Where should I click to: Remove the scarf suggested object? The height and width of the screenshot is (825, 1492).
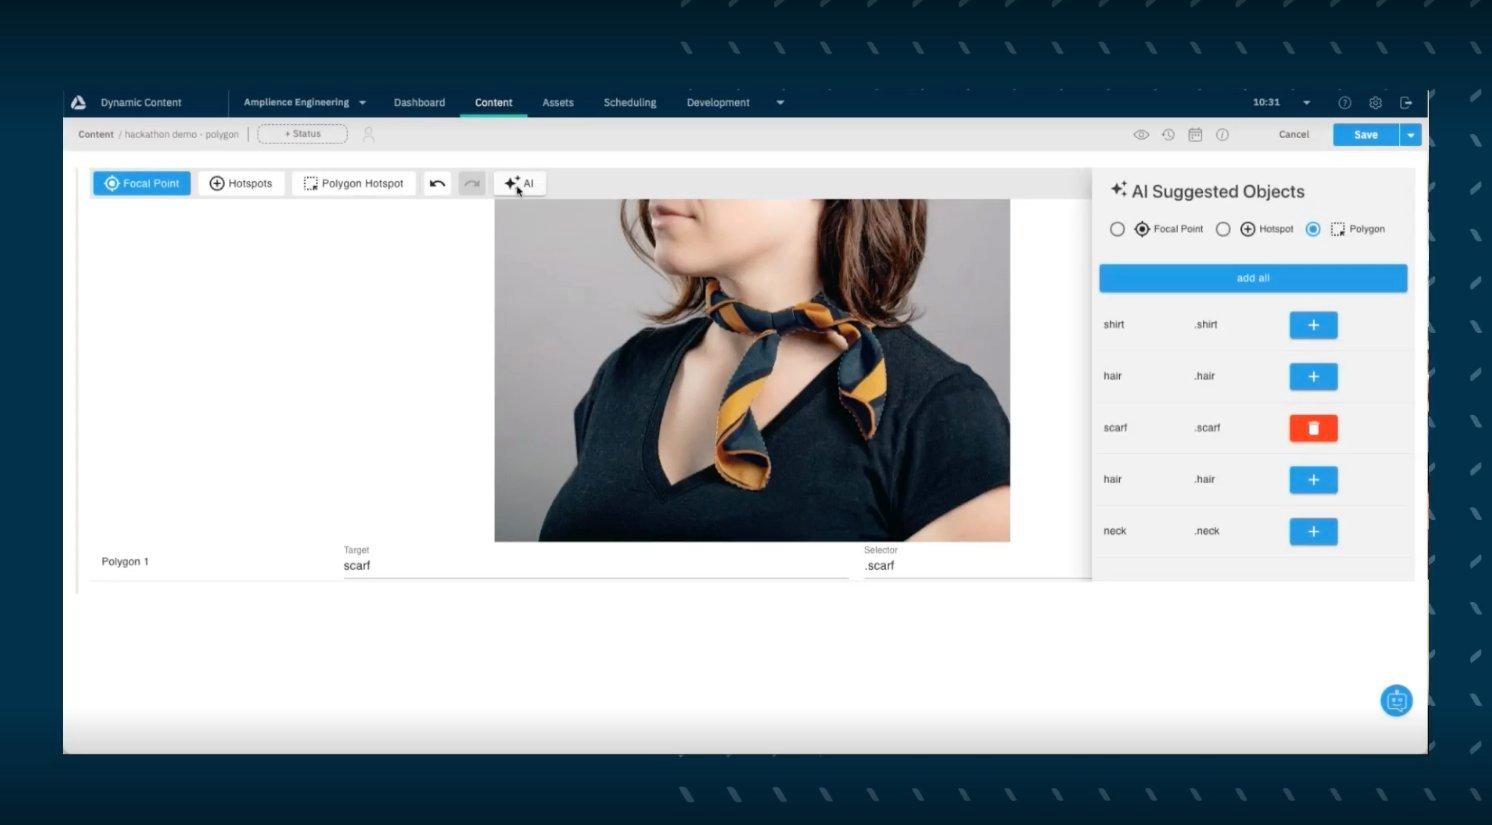click(x=1313, y=428)
